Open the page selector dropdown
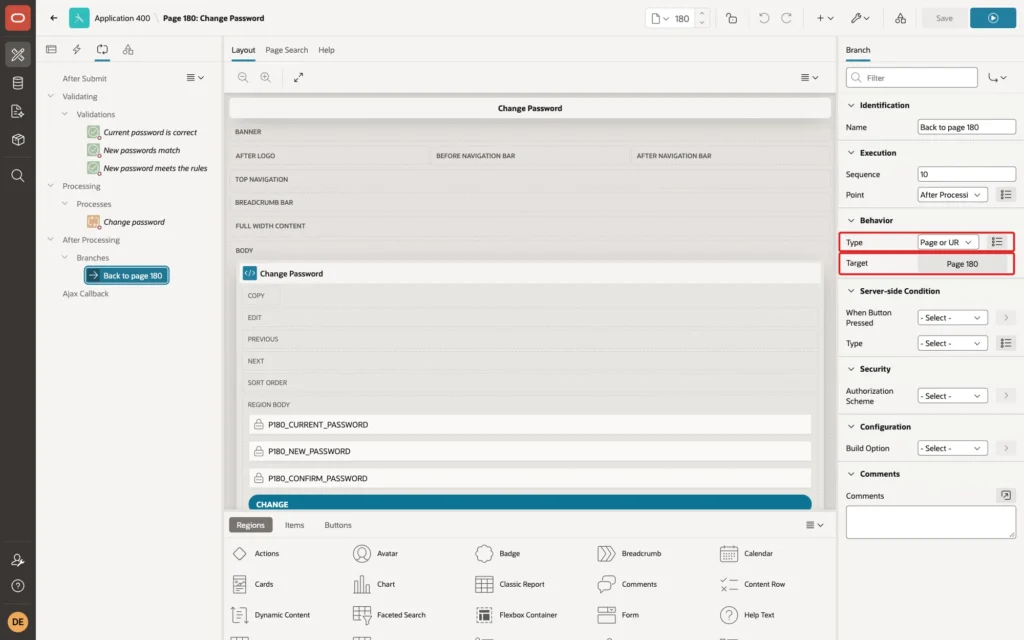 point(660,18)
